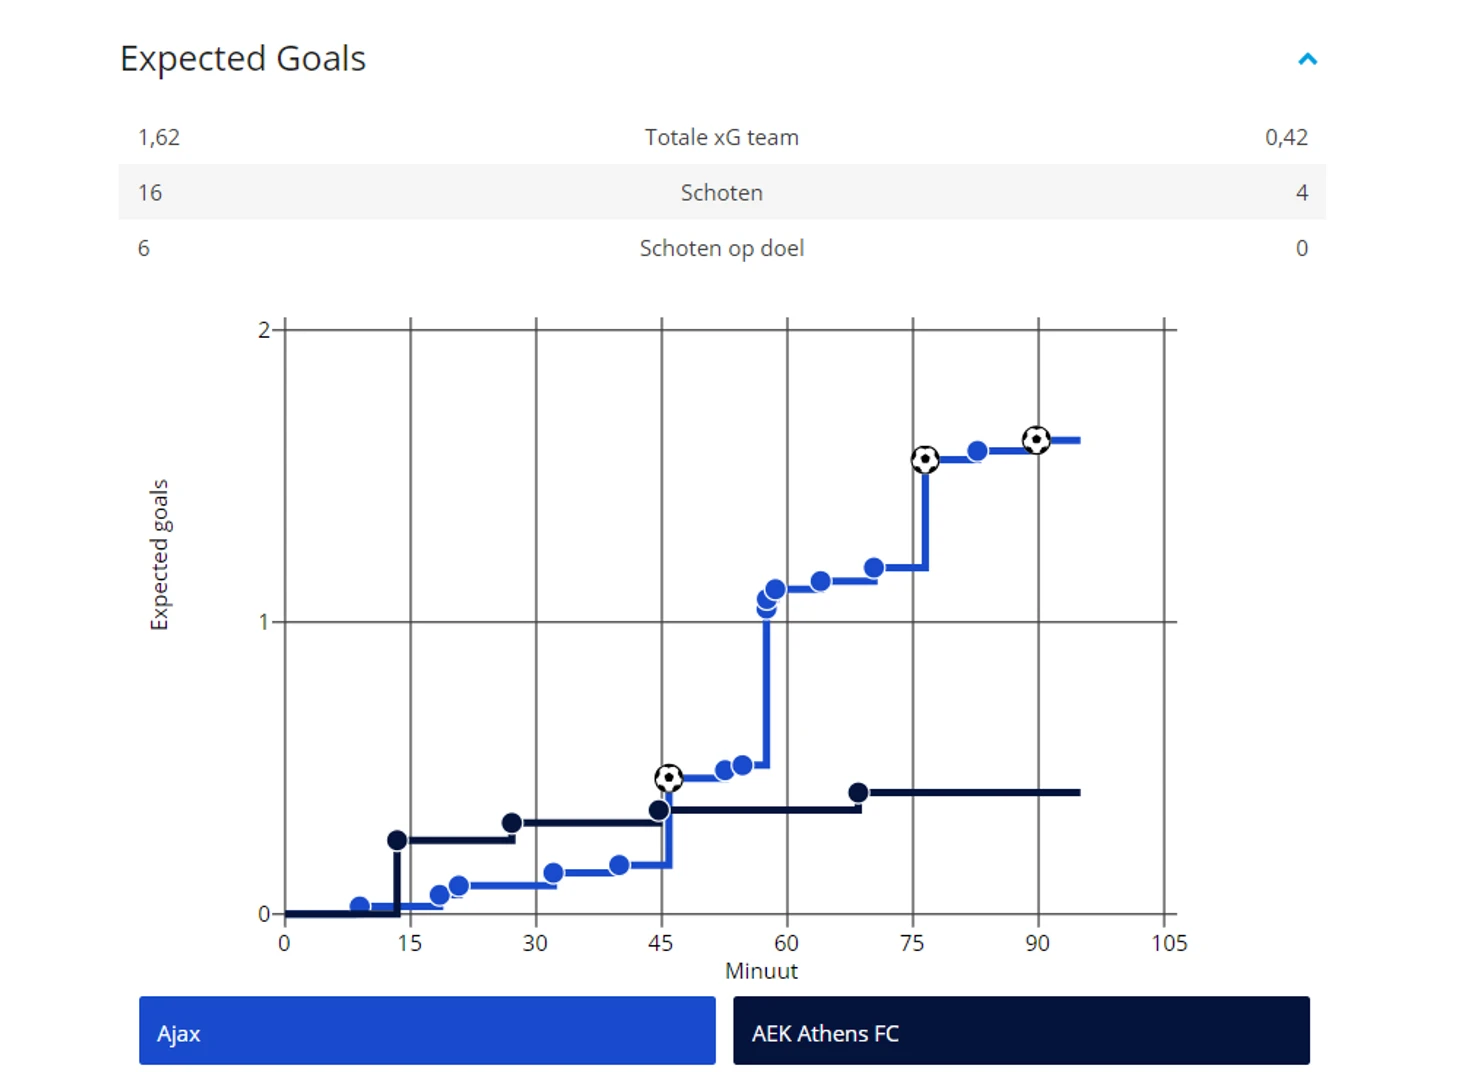Viewport: 1460px width, 1072px height.
Task: Select the AEK shot marker near minute 27
Action: coord(512,823)
